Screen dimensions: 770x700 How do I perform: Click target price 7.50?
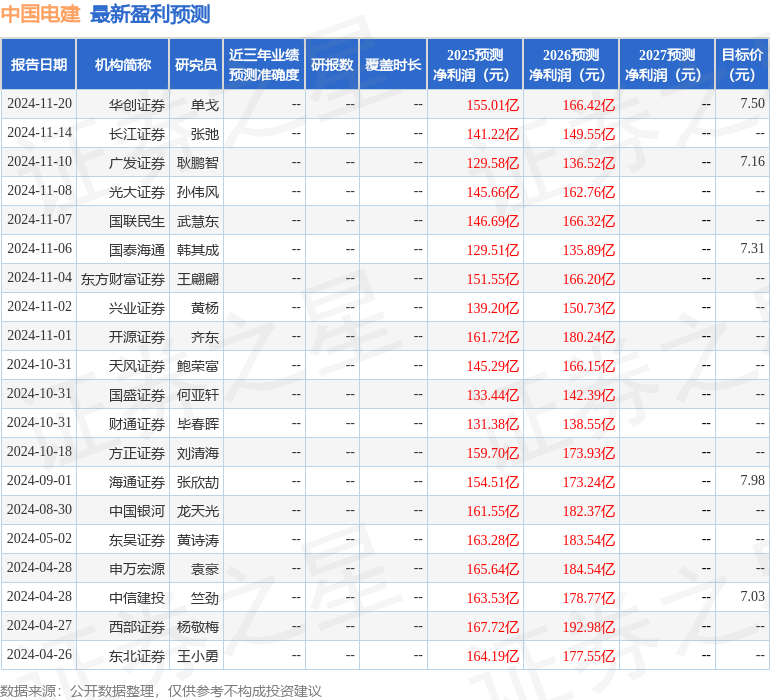[752, 104]
